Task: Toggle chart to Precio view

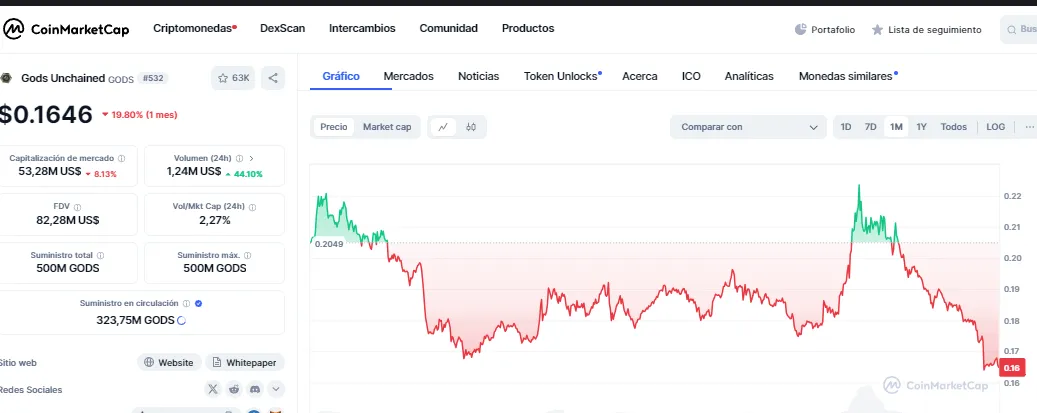Action: [334, 127]
